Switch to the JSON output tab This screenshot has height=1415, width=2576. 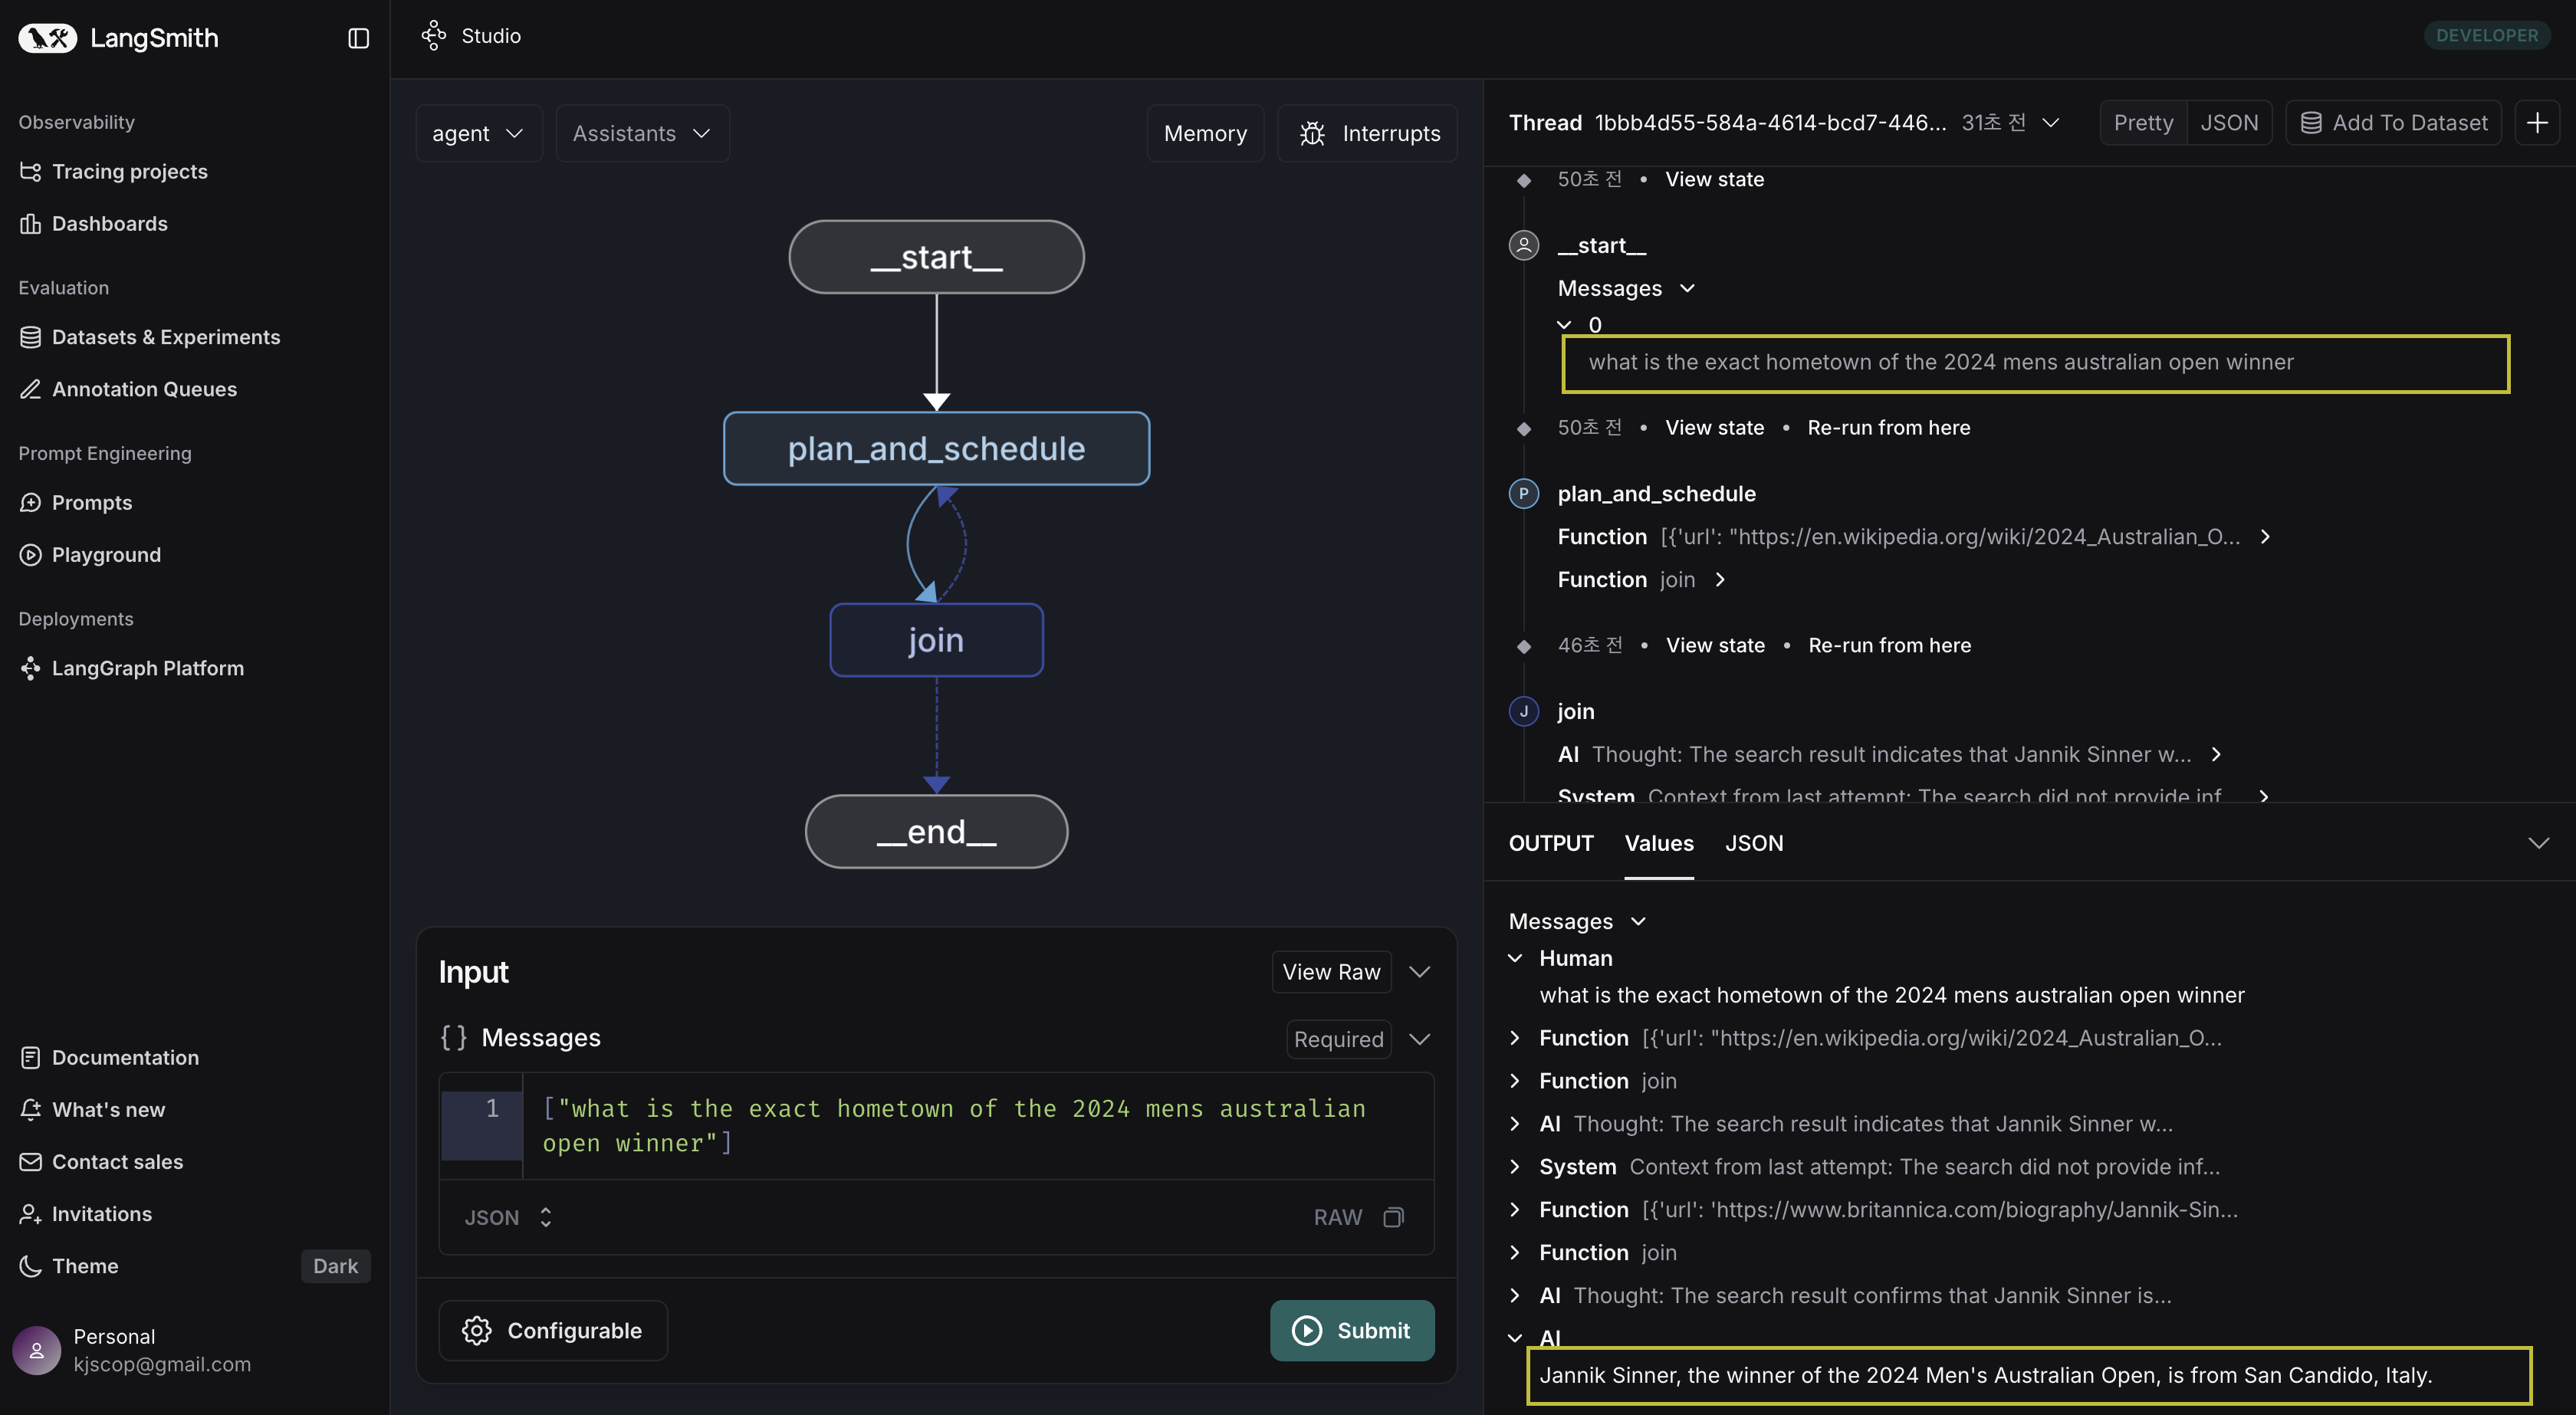pyautogui.click(x=1753, y=843)
